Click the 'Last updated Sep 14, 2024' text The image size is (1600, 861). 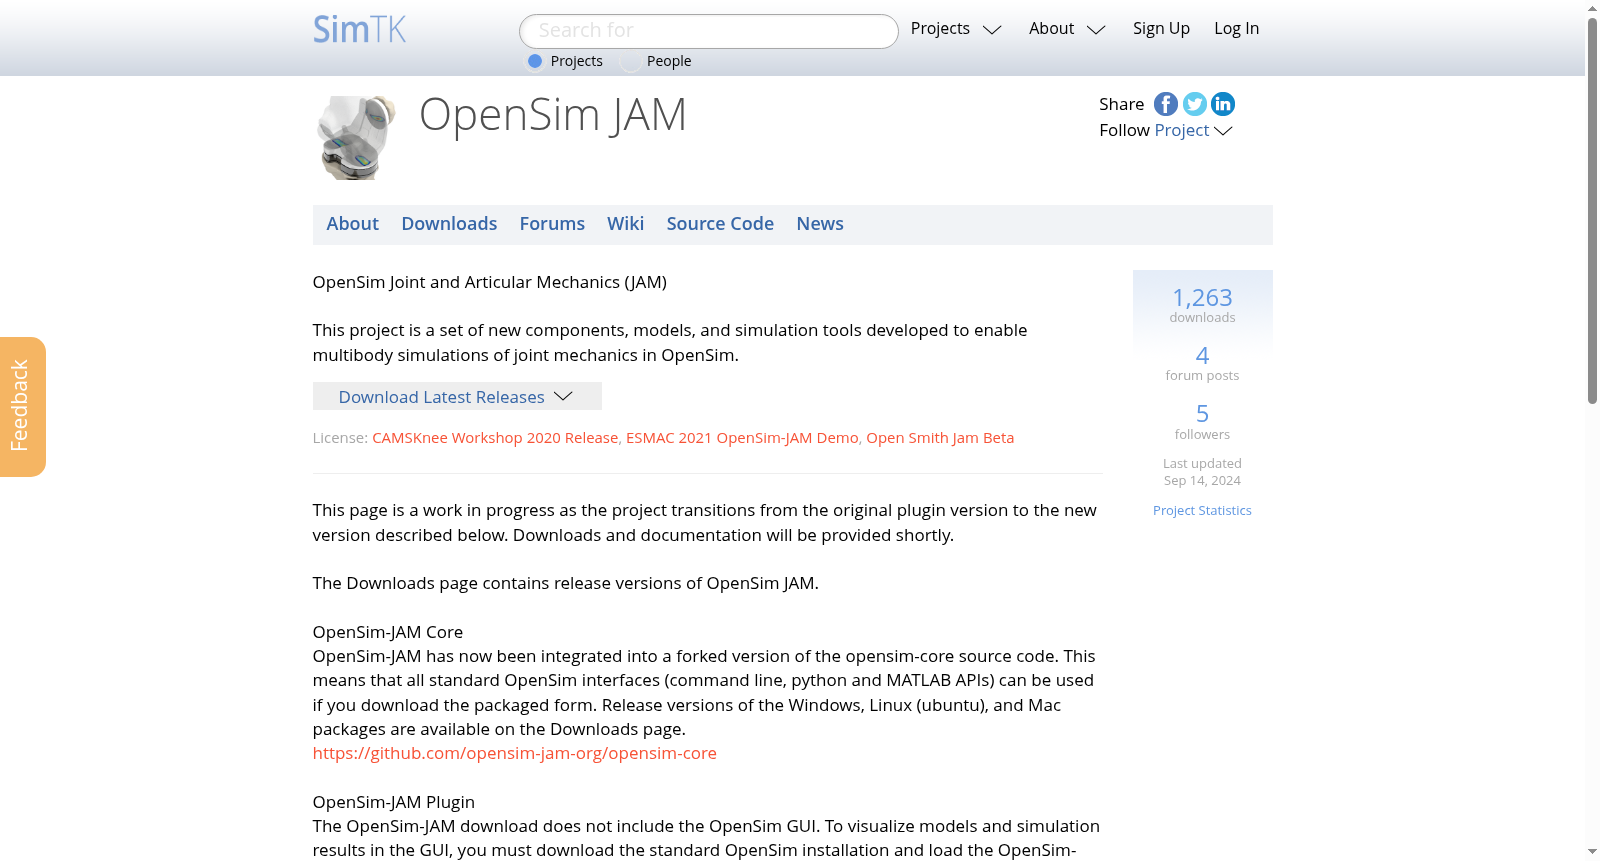pos(1202,472)
